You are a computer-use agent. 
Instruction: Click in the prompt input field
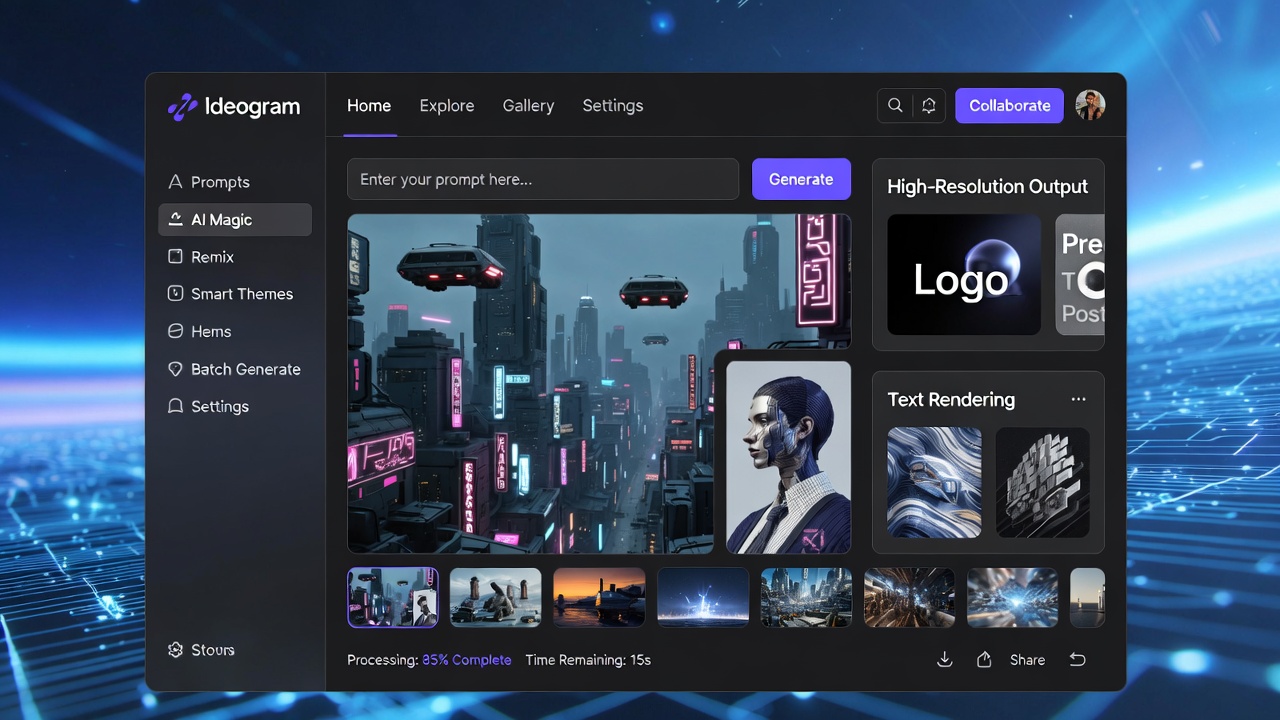(x=543, y=179)
